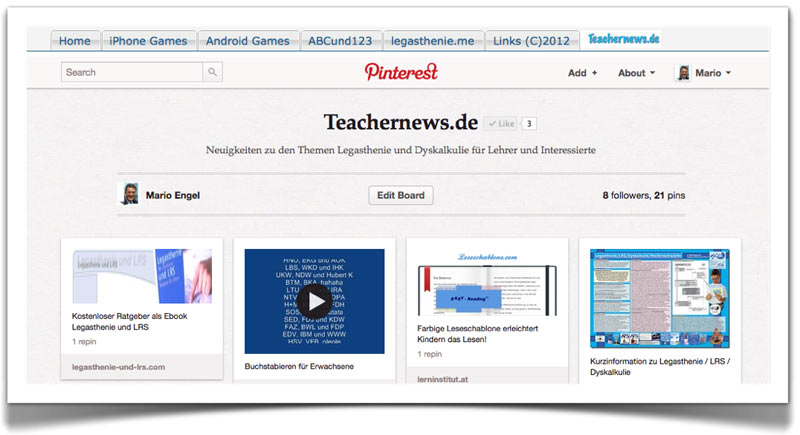This screenshot has width=800, height=435.
Task: Select the Teachernews.de tab
Action: [x=623, y=39]
